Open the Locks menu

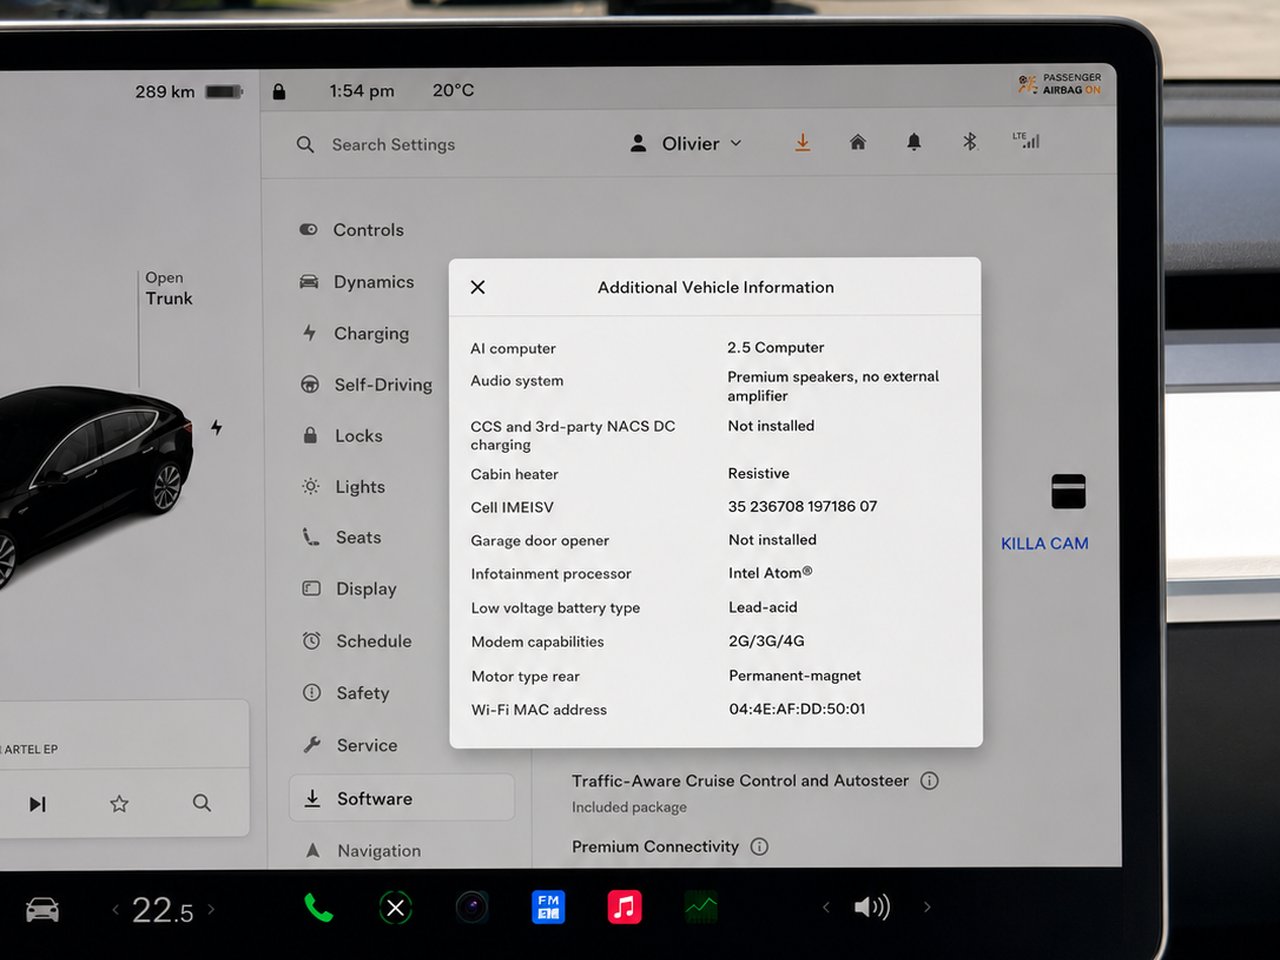point(343,436)
